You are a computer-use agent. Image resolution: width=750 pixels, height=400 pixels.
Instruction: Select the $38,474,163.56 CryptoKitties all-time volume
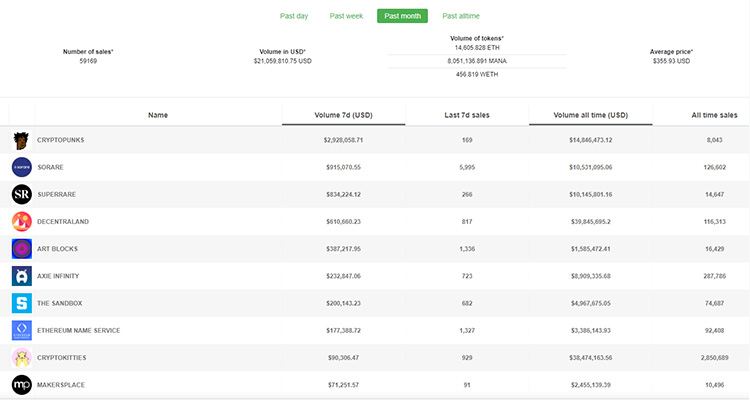point(591,357)
